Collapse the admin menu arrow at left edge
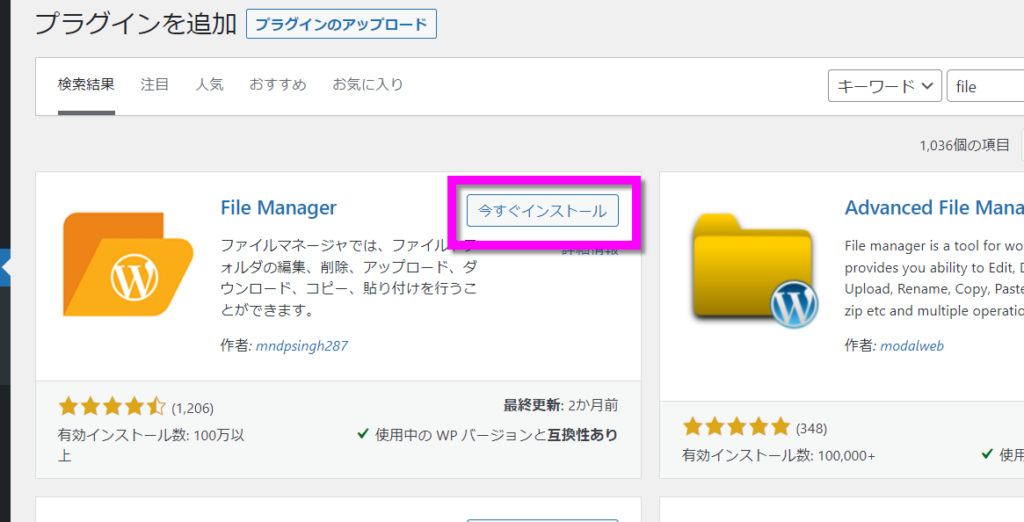Viewport: 1024px width, 522px height. (x=5, y=267)
